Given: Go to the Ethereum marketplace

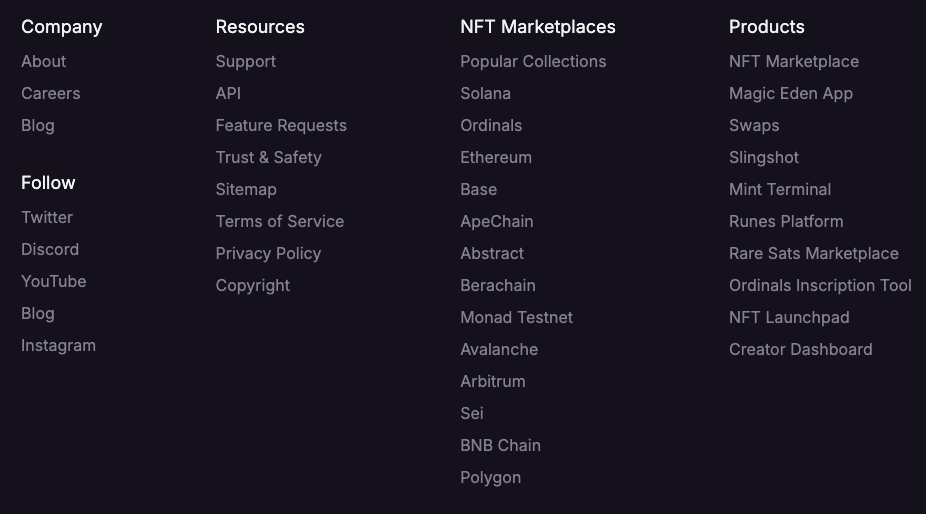Looking at the screenshot, I should click(496, 157).
